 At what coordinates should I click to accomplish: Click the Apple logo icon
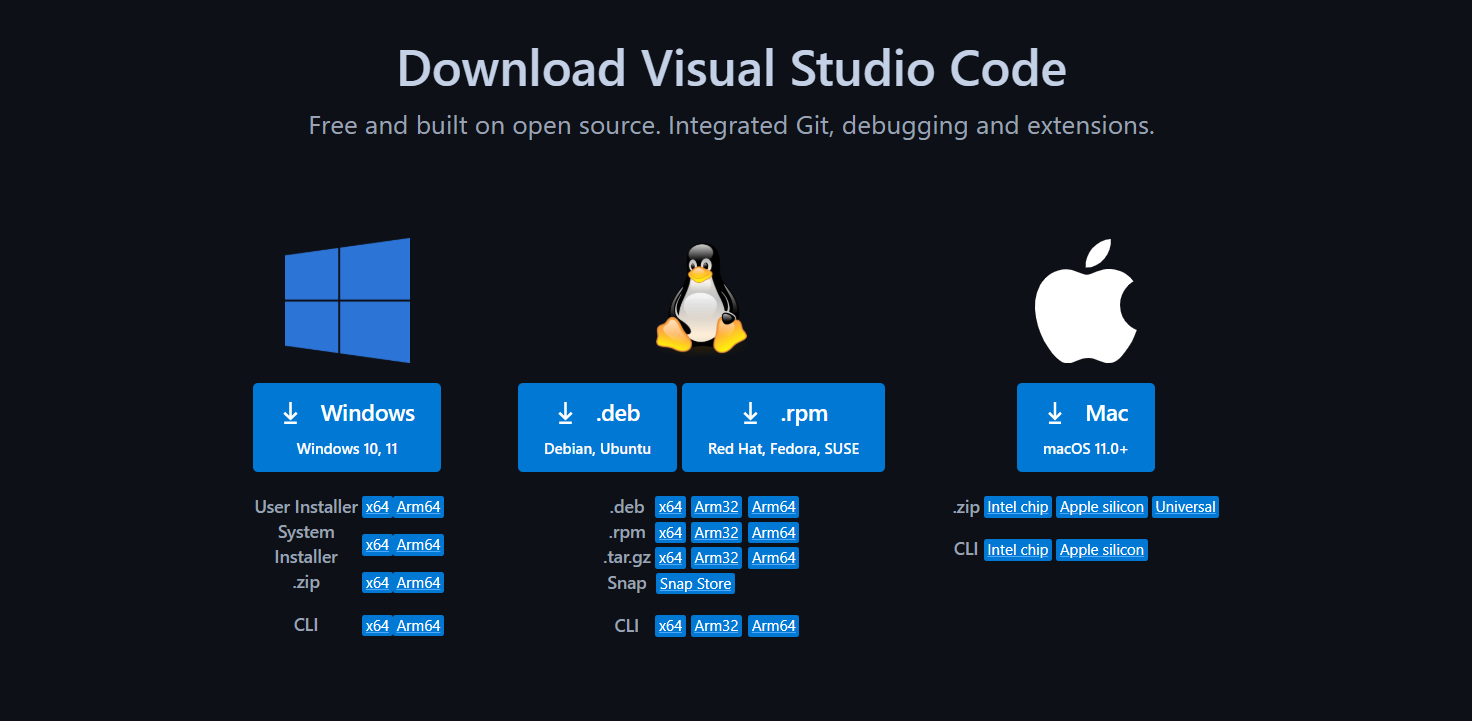point(1086,301)
